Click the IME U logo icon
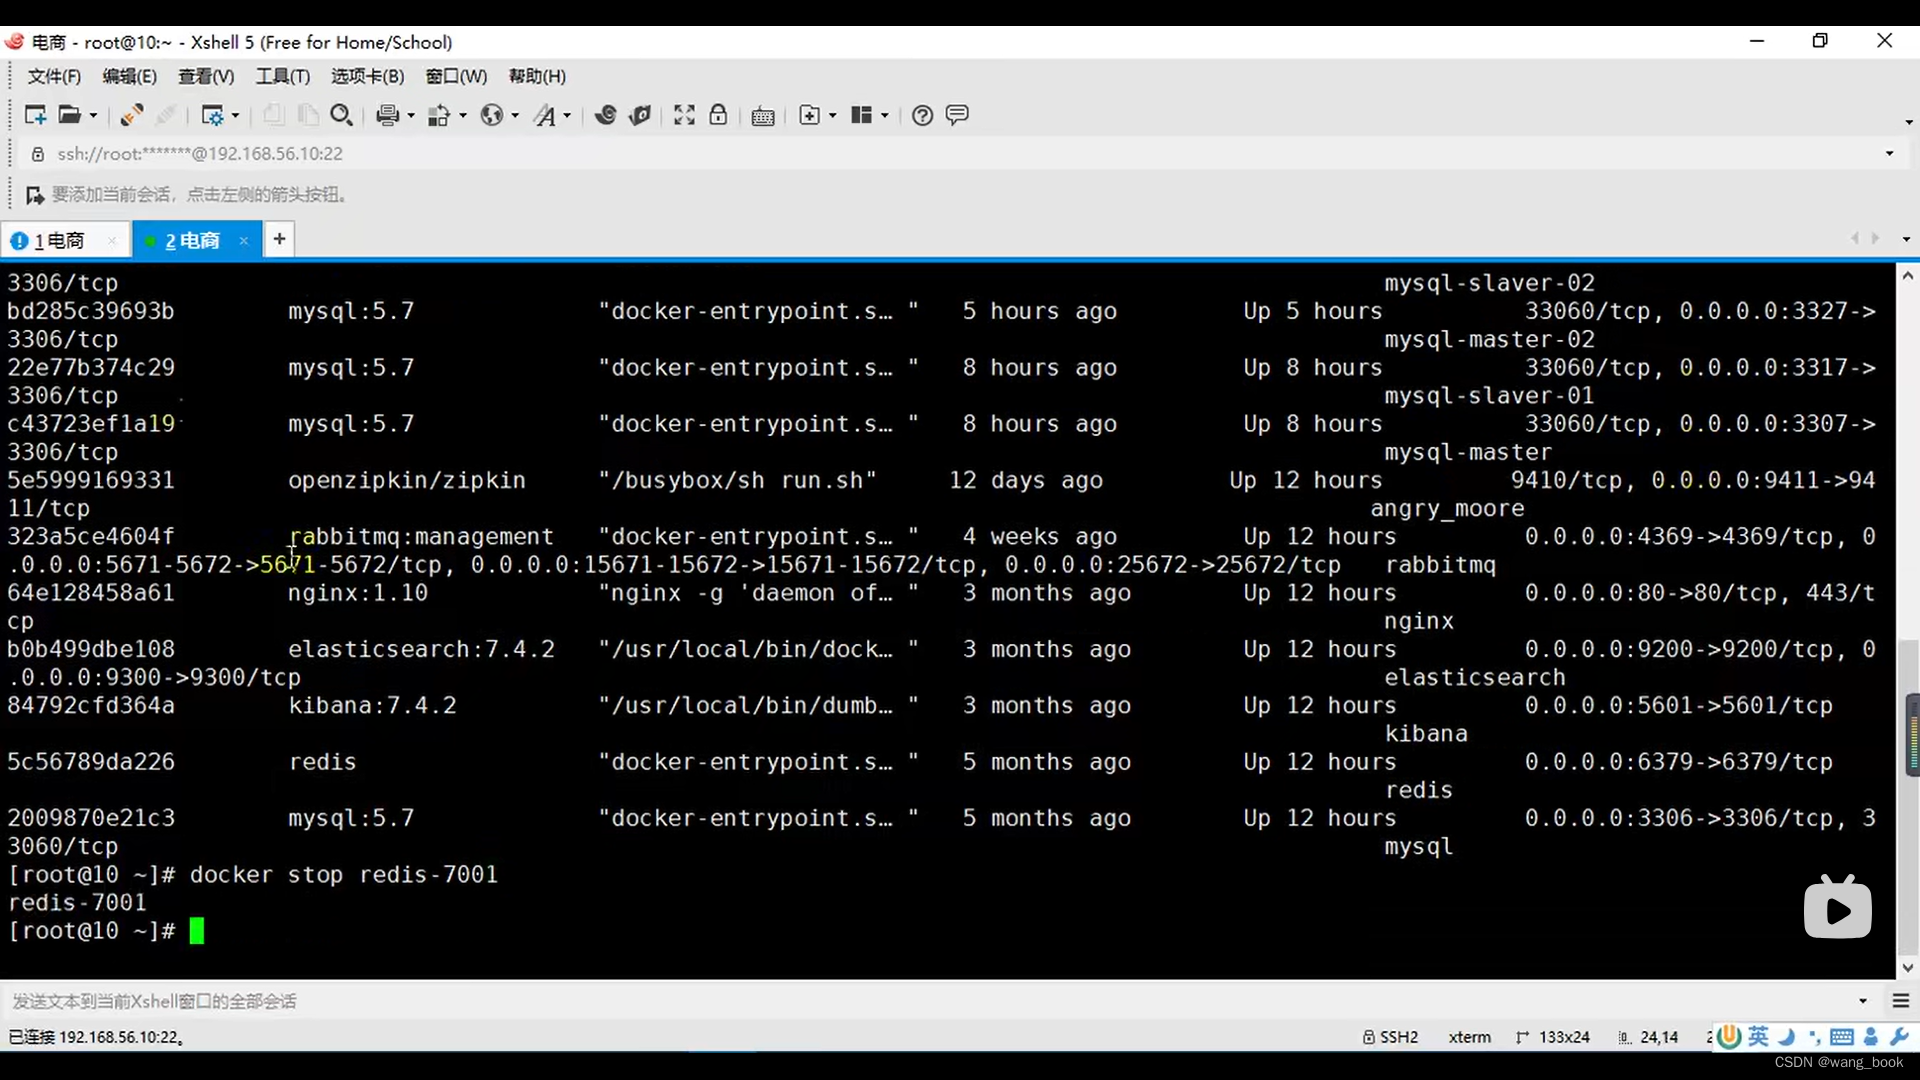 (1729, 1037)
